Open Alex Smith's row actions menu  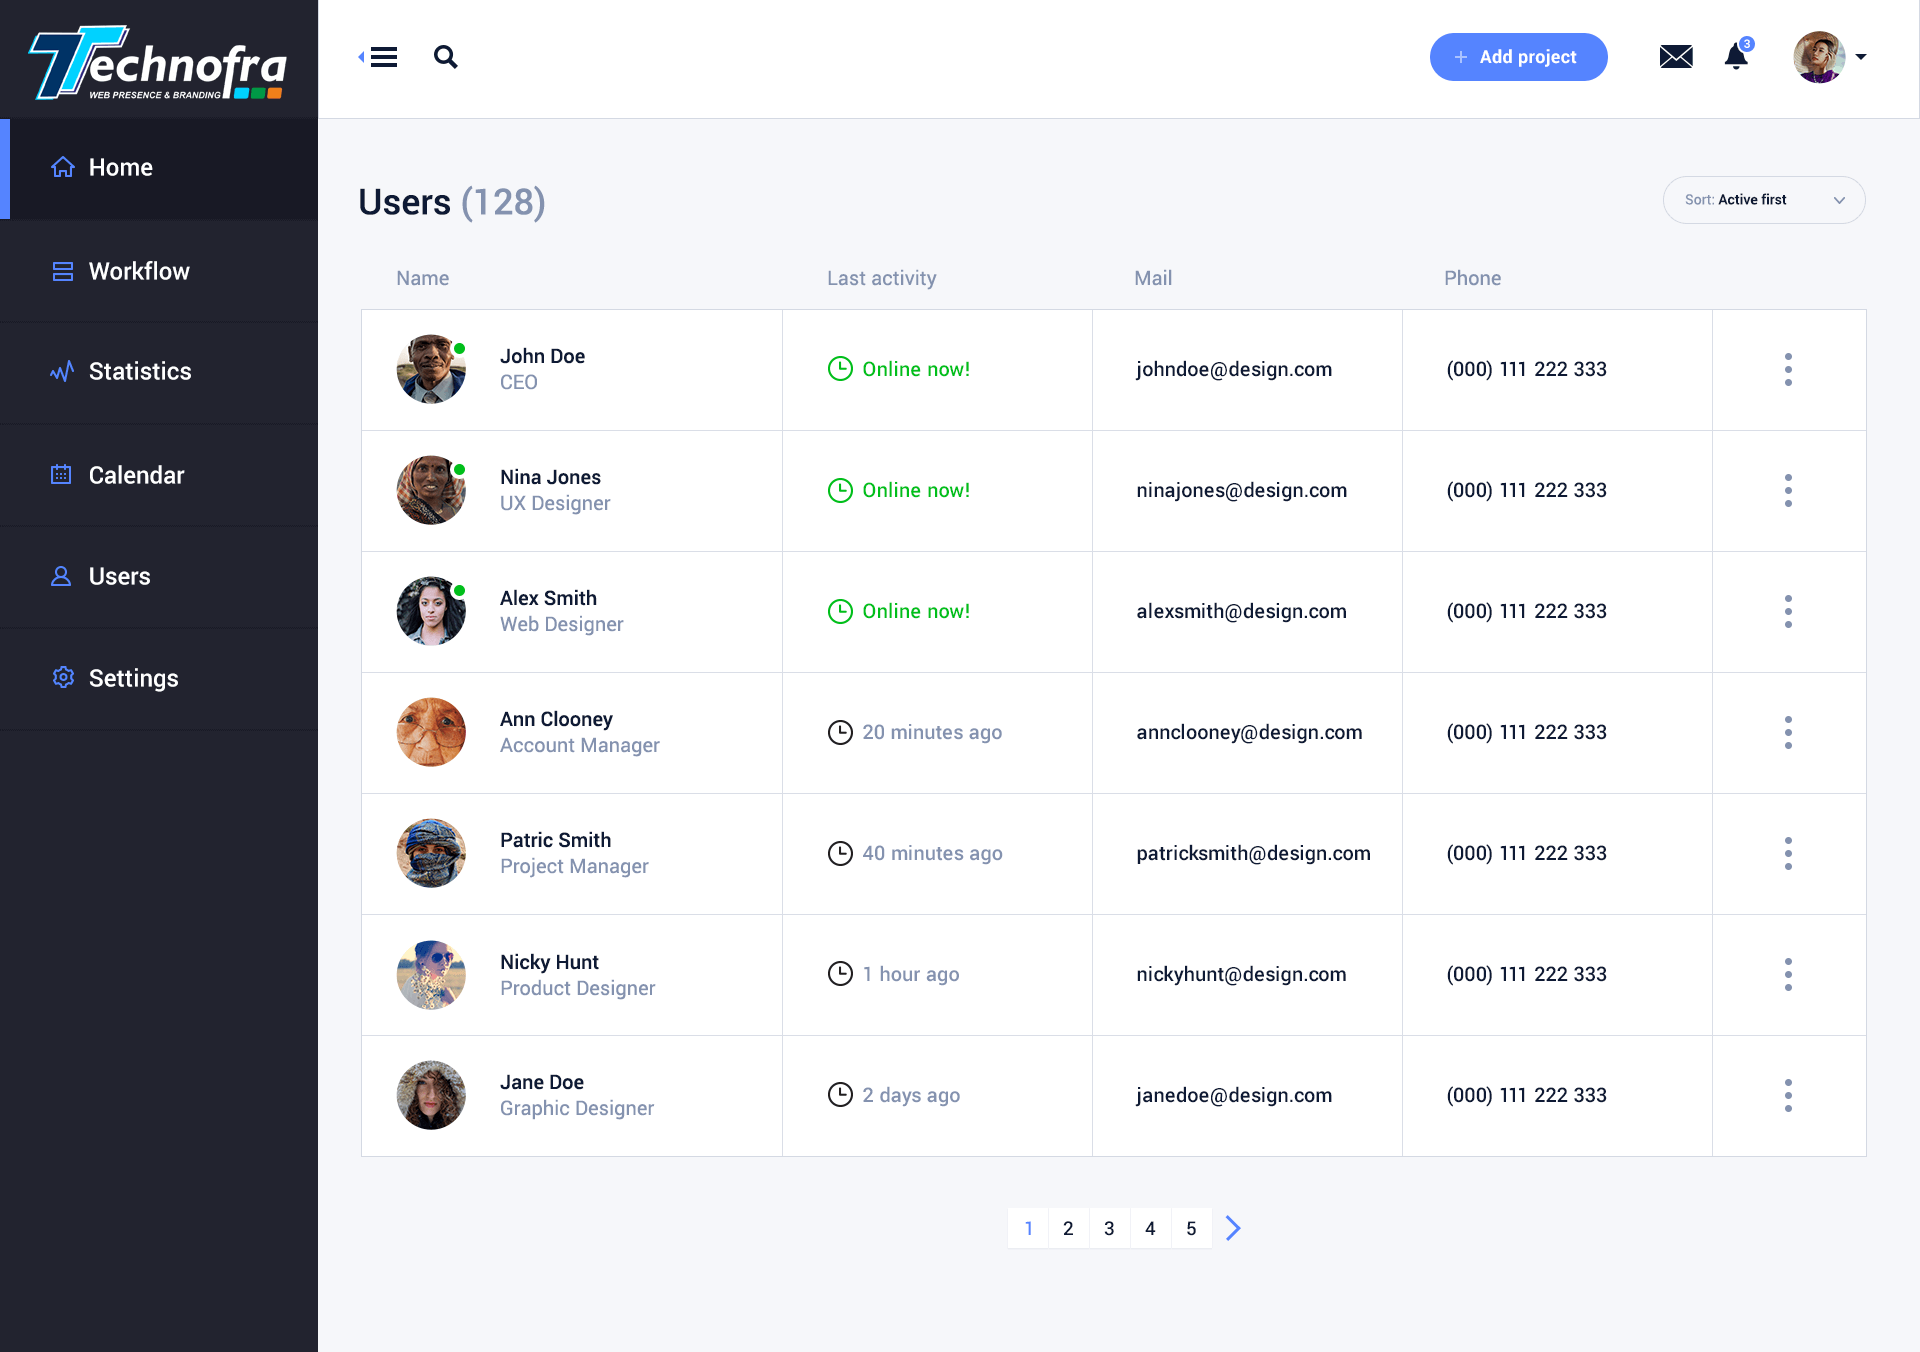(1788, 611)
